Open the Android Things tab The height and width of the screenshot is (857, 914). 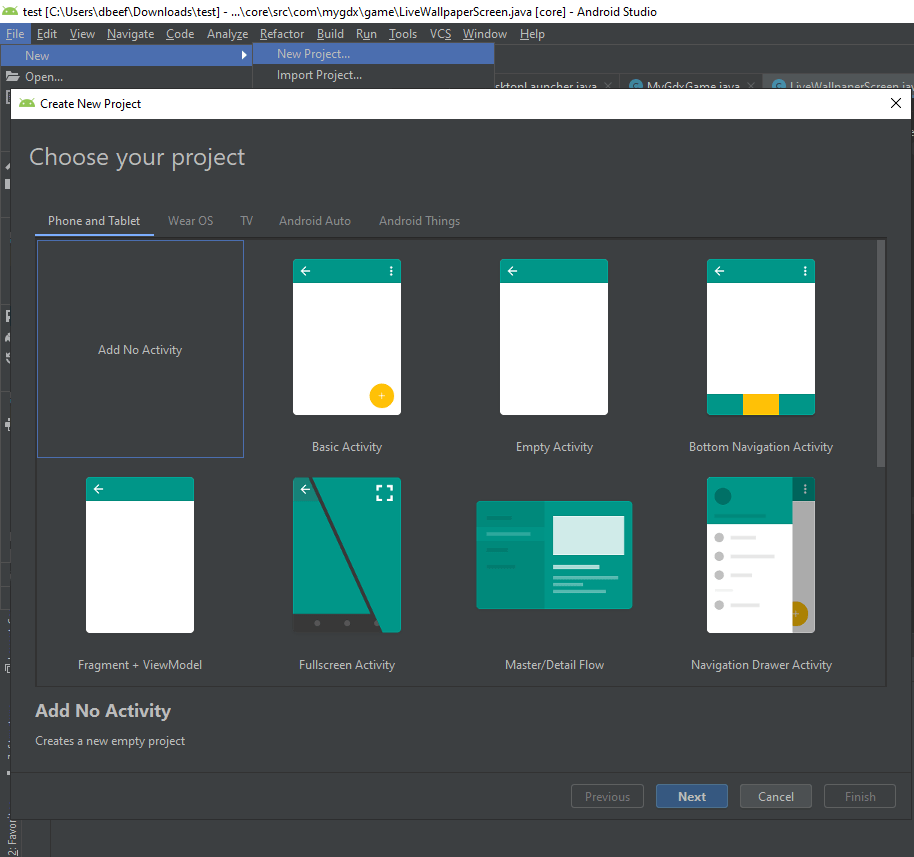click(x=419, y=221)
